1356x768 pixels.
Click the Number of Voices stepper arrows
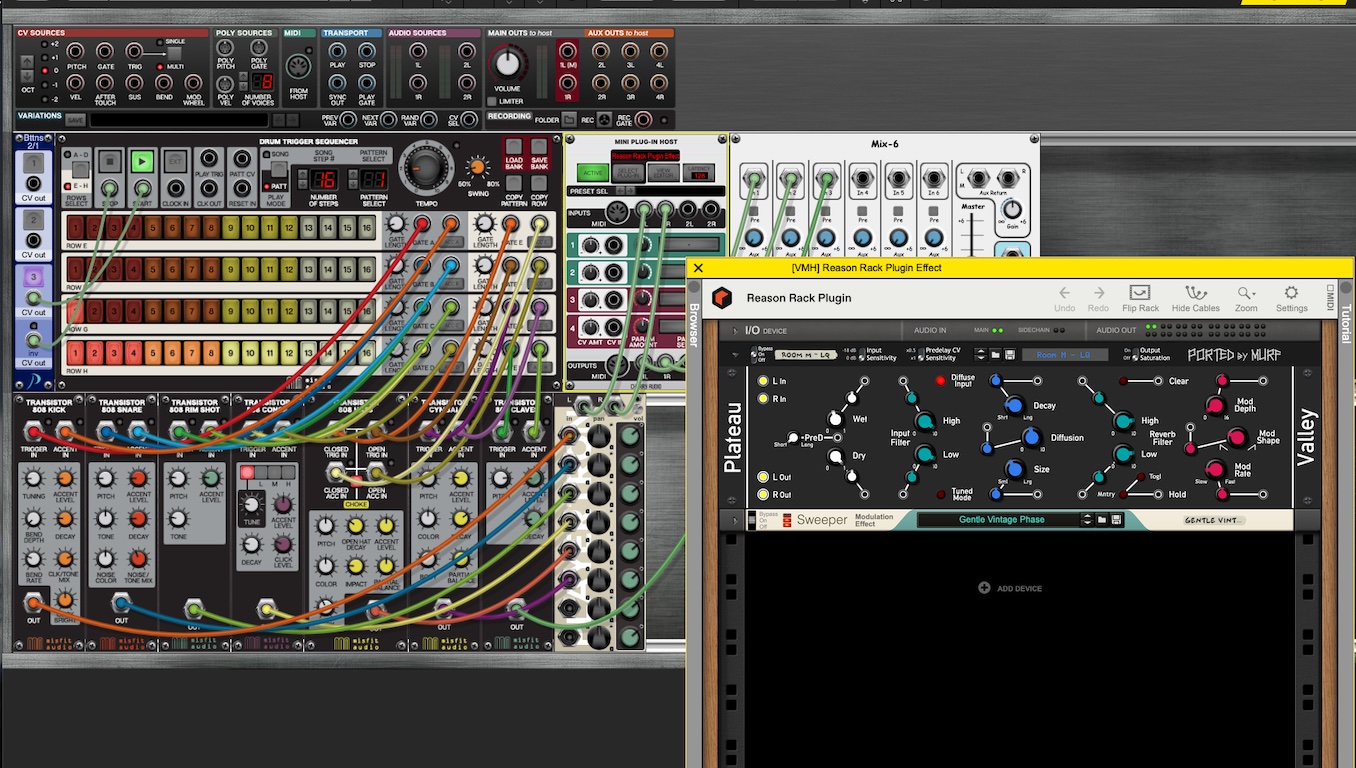[x=243, y=81]
